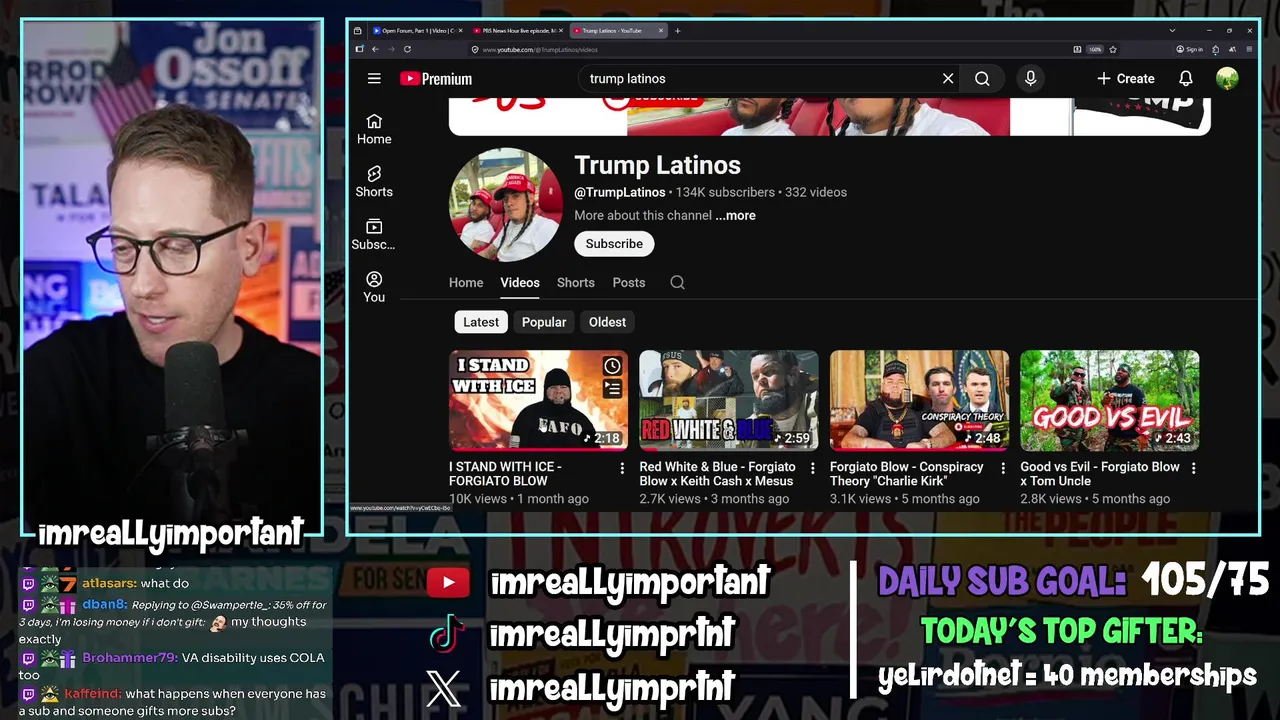Play the Good vs Evil thumbnail
1280x720 pixels.
pyautogui.click(x=1110, y=400)
